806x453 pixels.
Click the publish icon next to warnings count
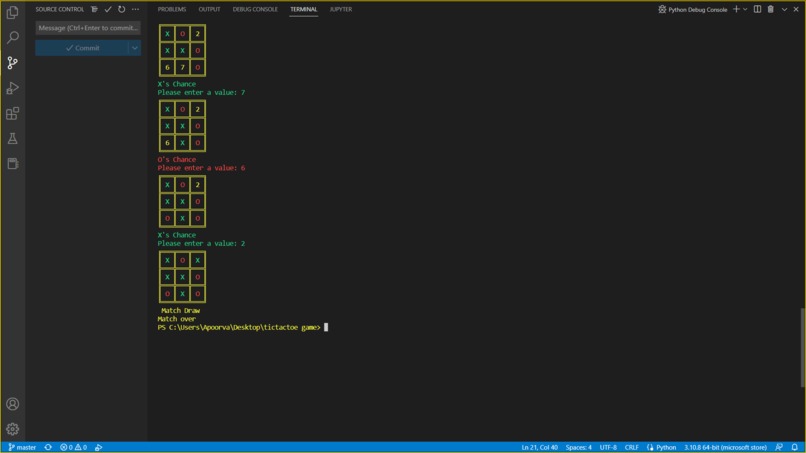tap(99, 447)
